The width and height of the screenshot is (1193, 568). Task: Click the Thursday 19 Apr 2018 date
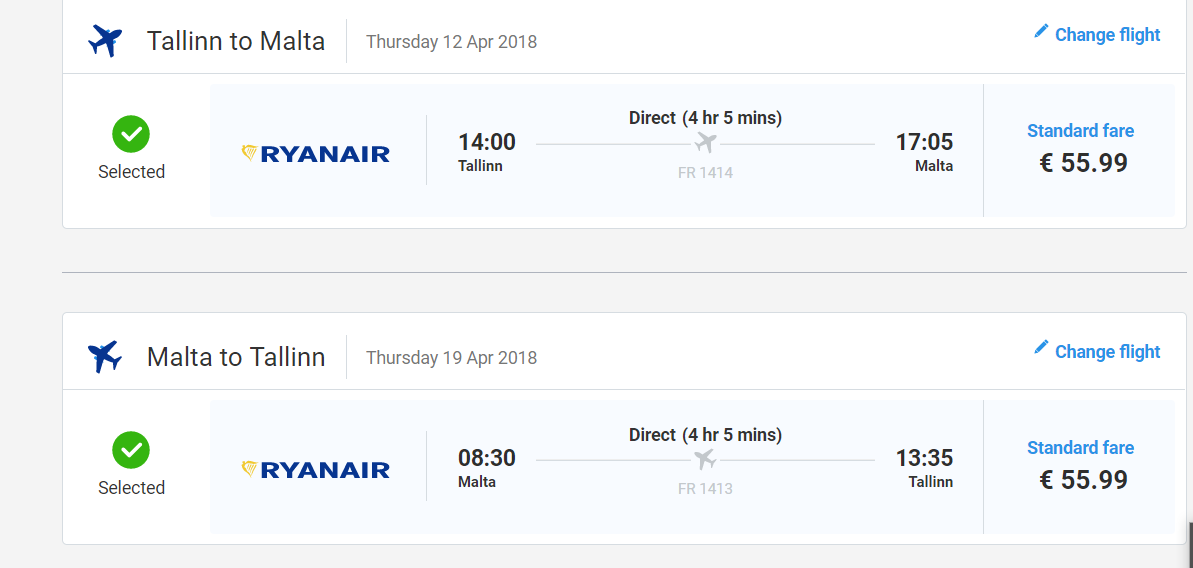tap(452, 357)
